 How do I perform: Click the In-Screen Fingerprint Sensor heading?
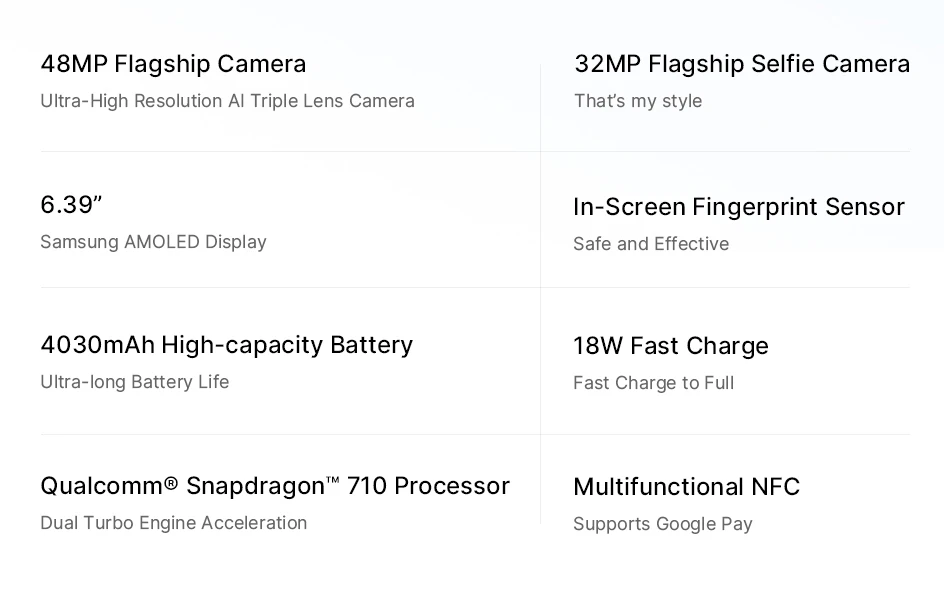coord(738,207)
